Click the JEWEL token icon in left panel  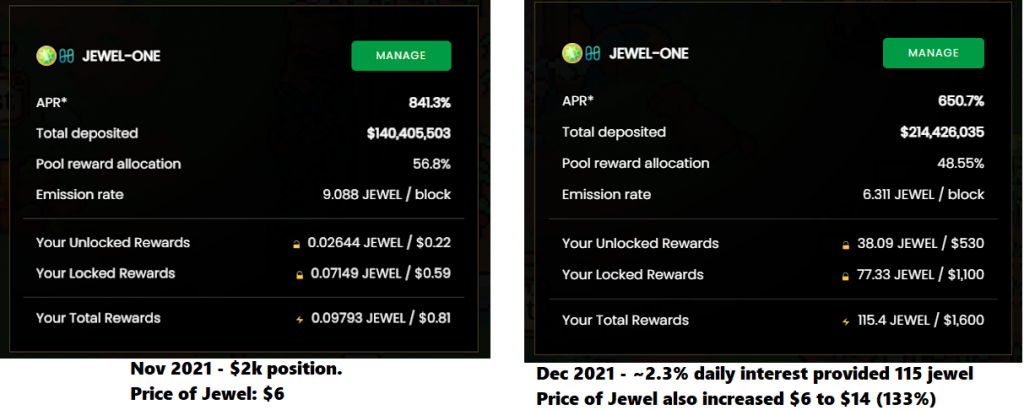click(x=45, y=56)
